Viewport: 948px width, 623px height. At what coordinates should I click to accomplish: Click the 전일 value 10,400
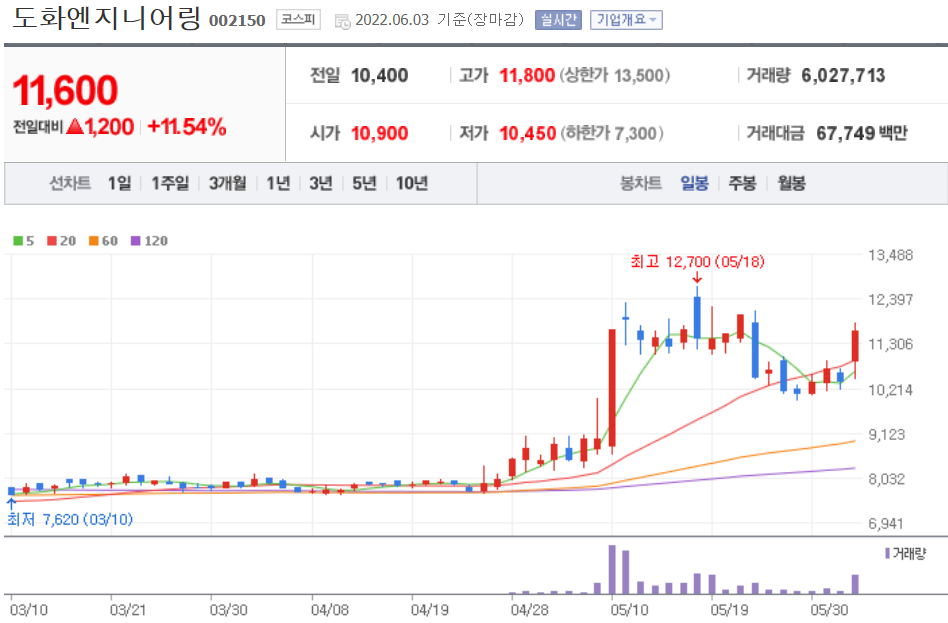(x=379, y=76)
